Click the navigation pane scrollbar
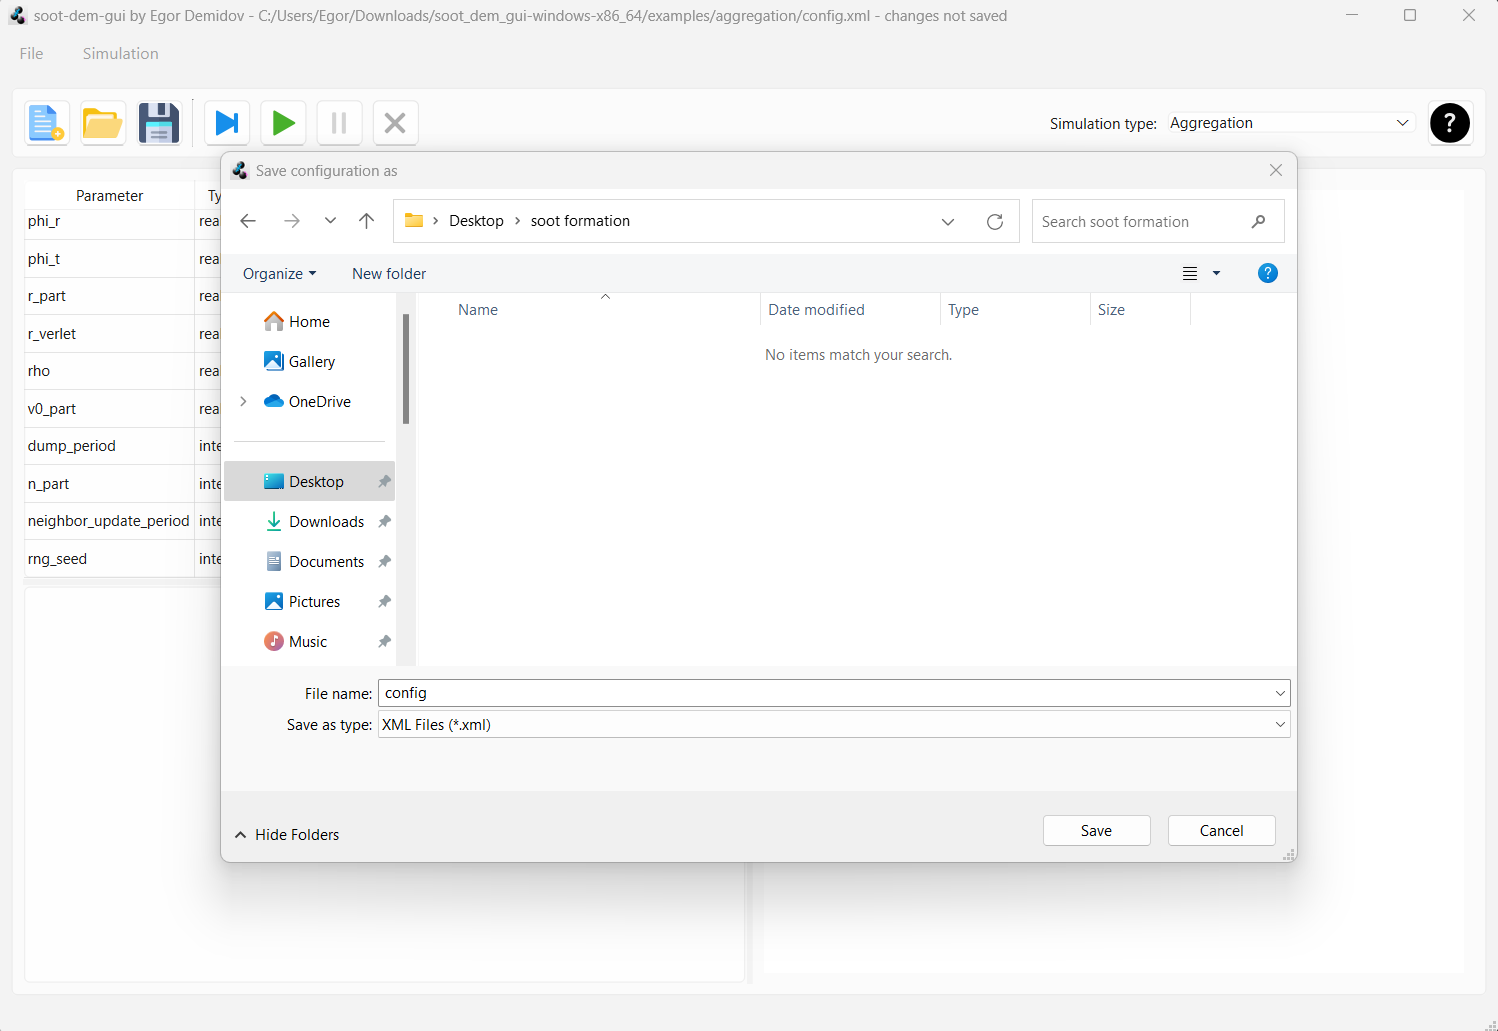The image size is (1498, 1031). pos(406,369)
